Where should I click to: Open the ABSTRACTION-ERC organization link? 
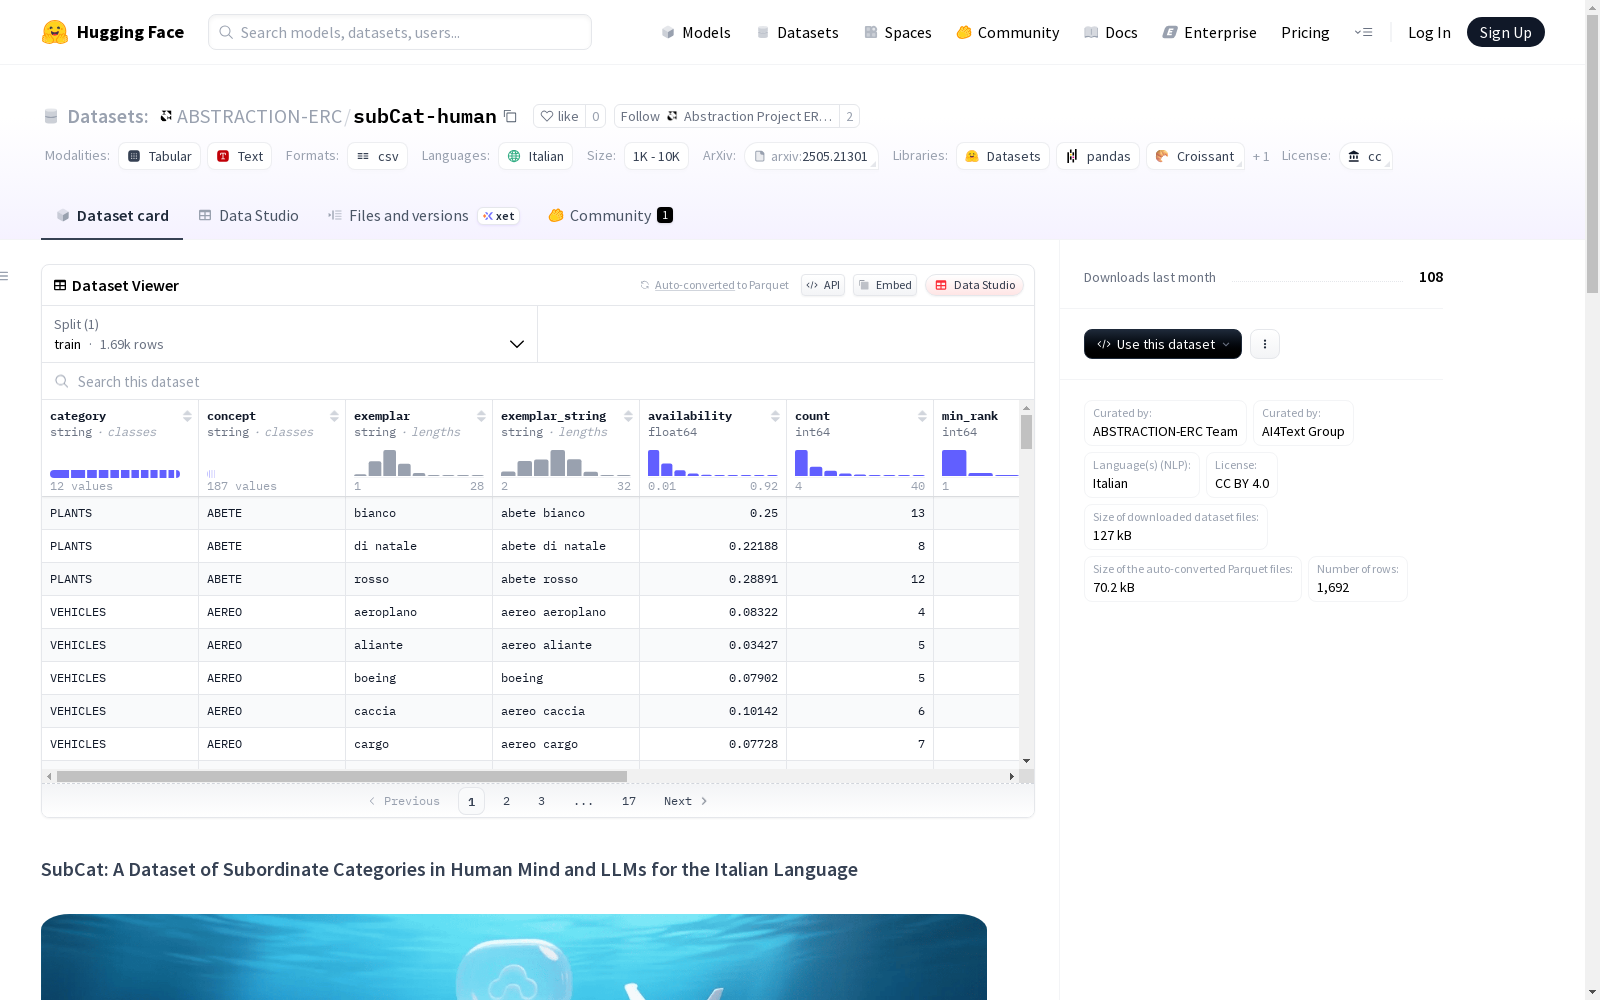(x=259, y=116)
